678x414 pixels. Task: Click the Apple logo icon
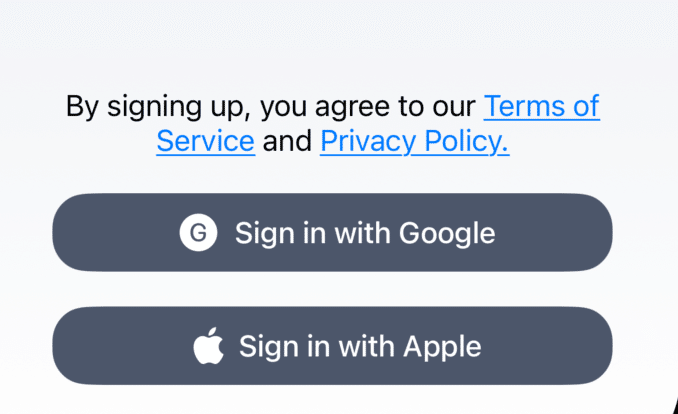[x=208, y=346]
